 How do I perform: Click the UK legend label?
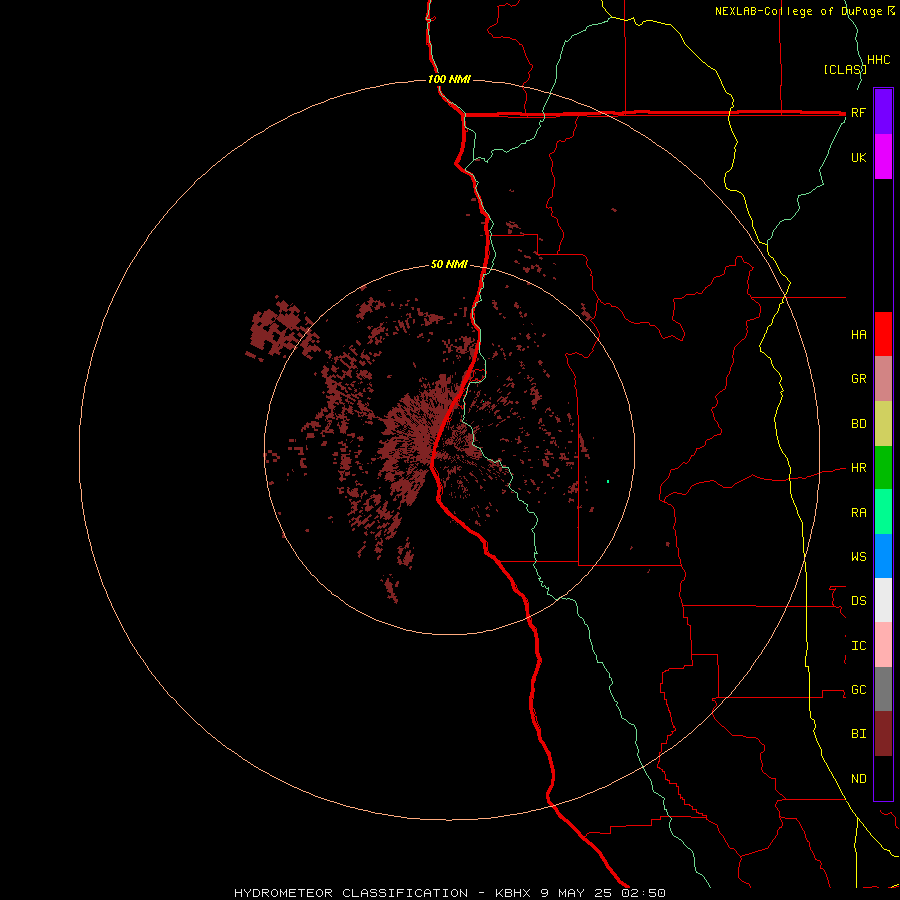coord(858,158)
